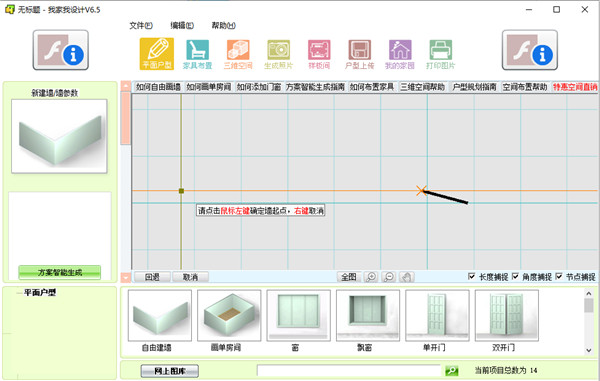Toggle the 角度捕捉 angle snap checkbox
The image size is (600, 381).
[x=515, y=276]
